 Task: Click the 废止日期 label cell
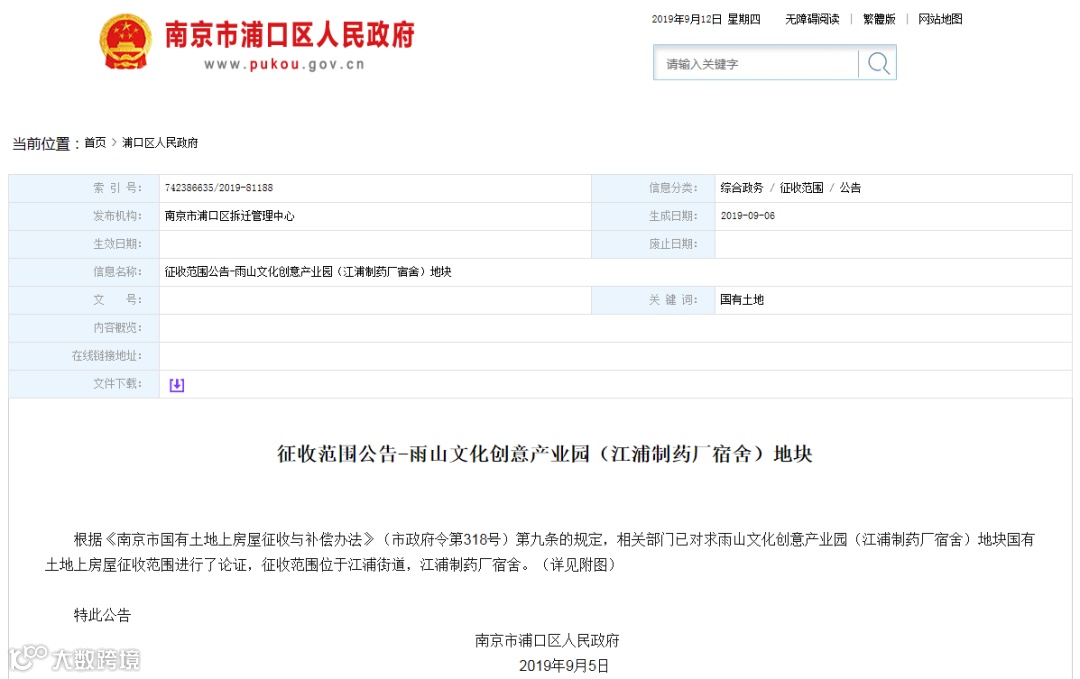654,244
